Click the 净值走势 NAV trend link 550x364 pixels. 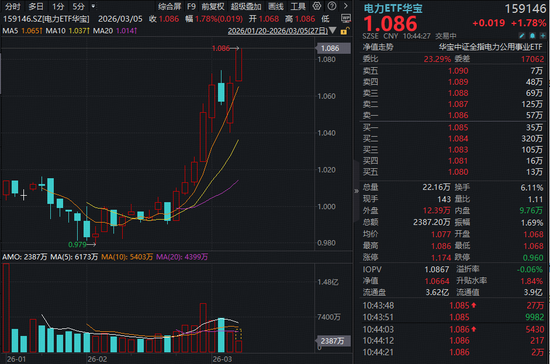pyautogui.click(x=378, y=47)
